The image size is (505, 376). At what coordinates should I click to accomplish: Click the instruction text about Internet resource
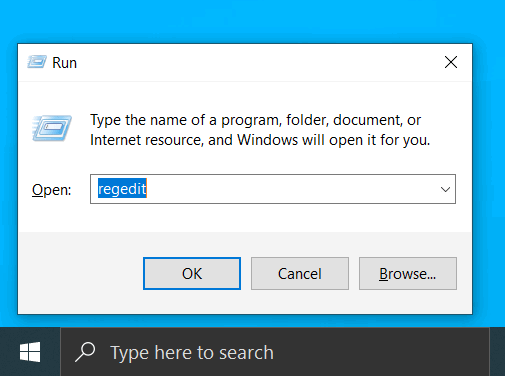click(260, 130)
